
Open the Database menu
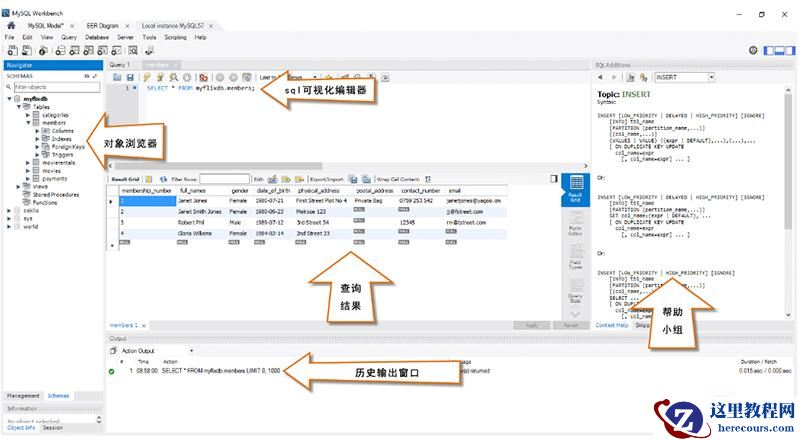point(97,37)
